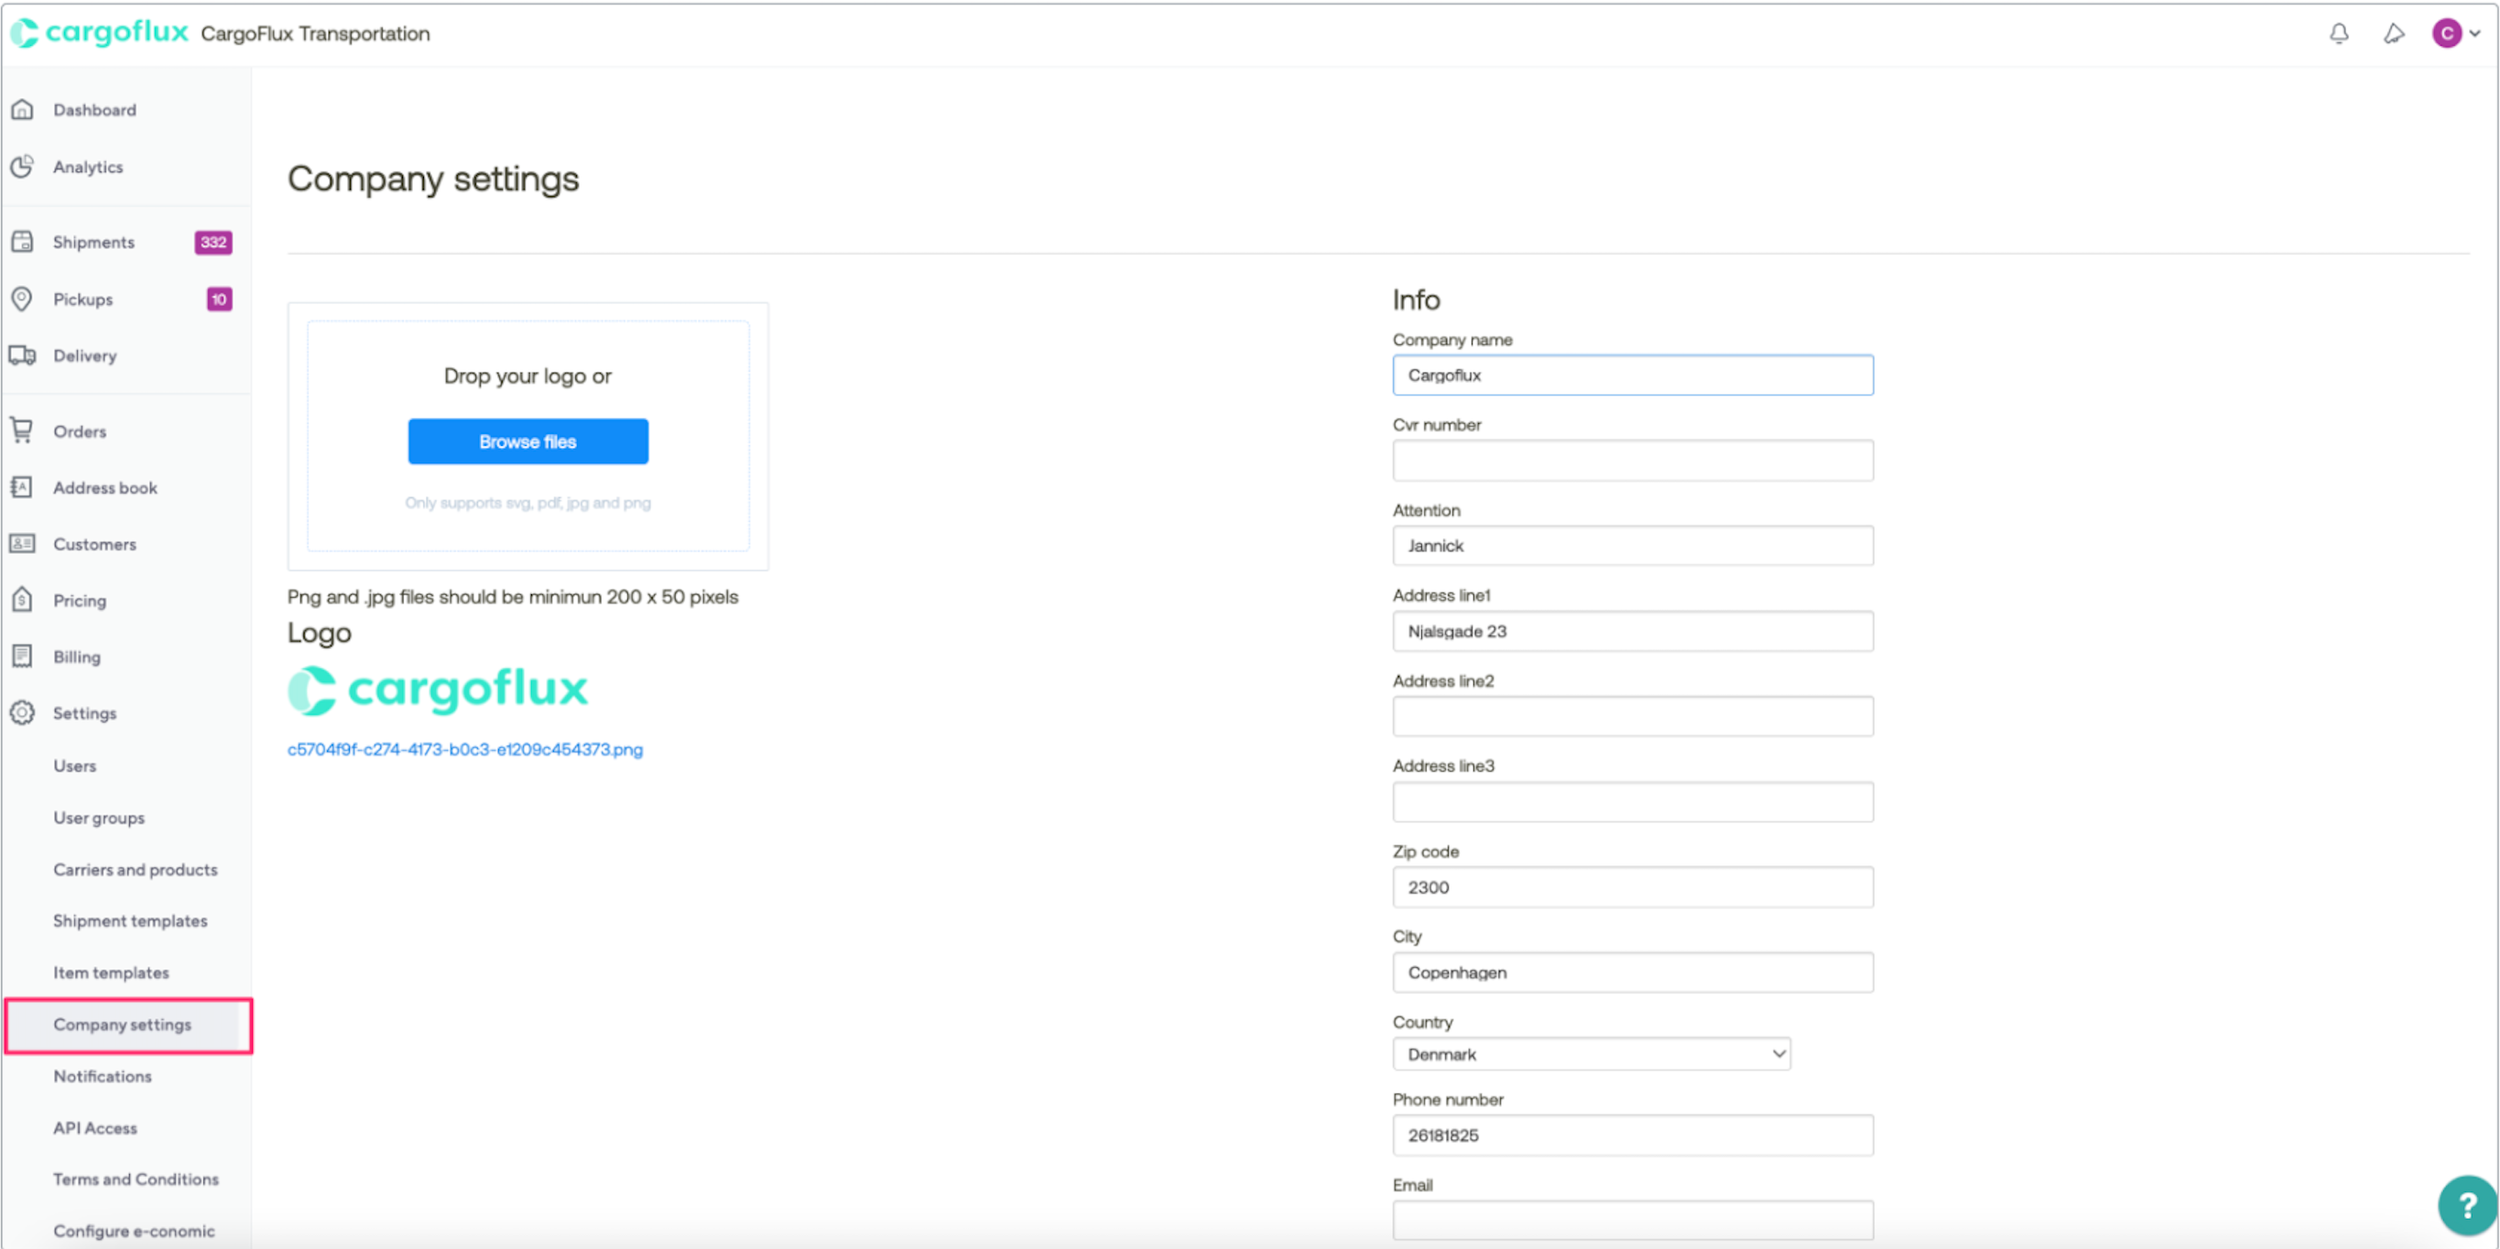This screenshot has height=1249, width=2500.
Task: Go to Orders in the sidebar
Action: click(x=80, y=431)
